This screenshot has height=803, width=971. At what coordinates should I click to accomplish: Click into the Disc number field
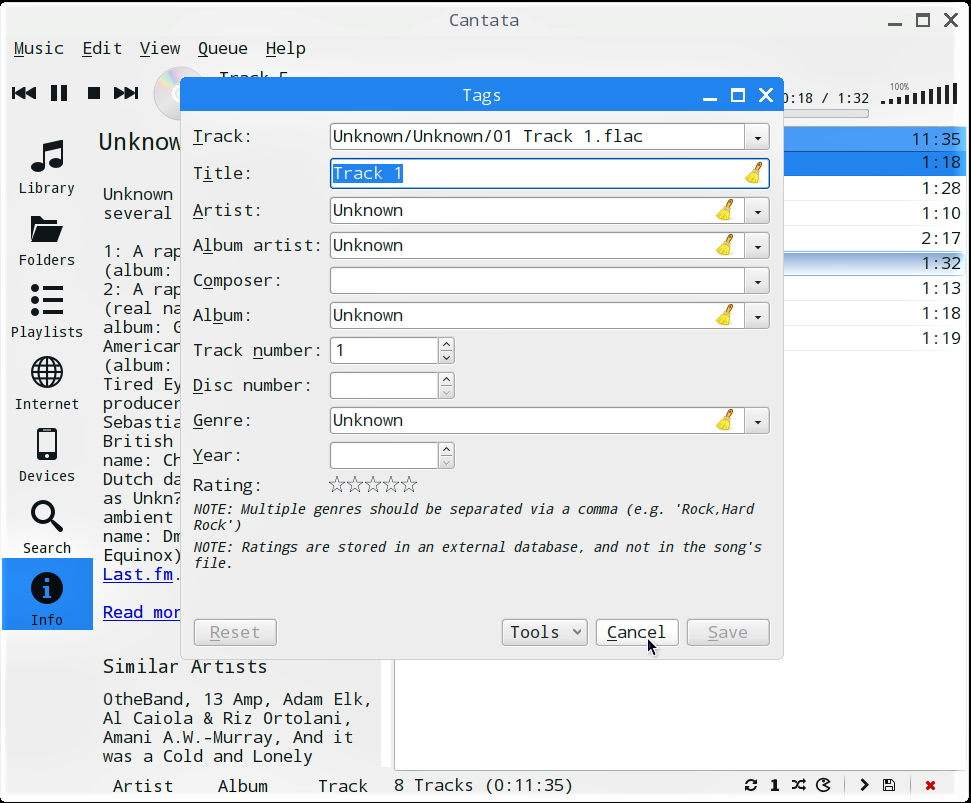(x=385, y=386)
